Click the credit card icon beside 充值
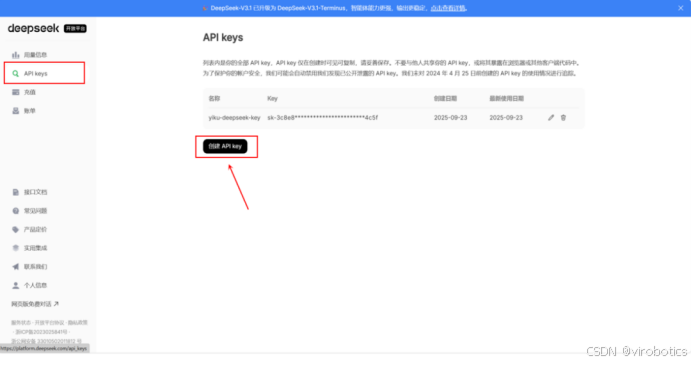Image resolution: width=692 pixels, height=365 pixels. pos(15,92)
